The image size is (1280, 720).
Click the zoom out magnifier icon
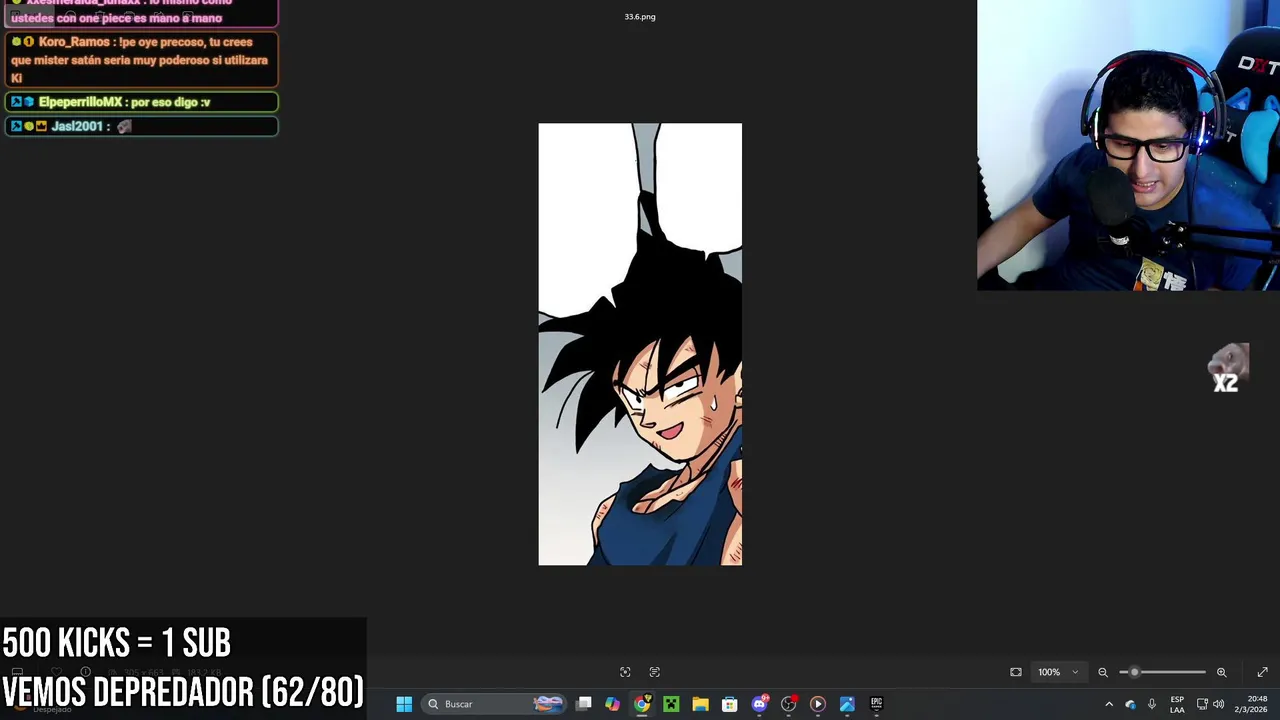pos(1103,672)
